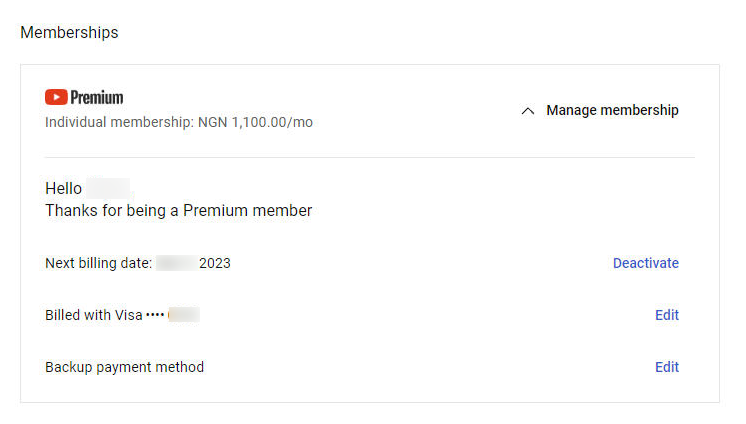Viewport: 746px width, 424px height.
Task: Click the blurred last card digits
Action: (x=184, y=315)
